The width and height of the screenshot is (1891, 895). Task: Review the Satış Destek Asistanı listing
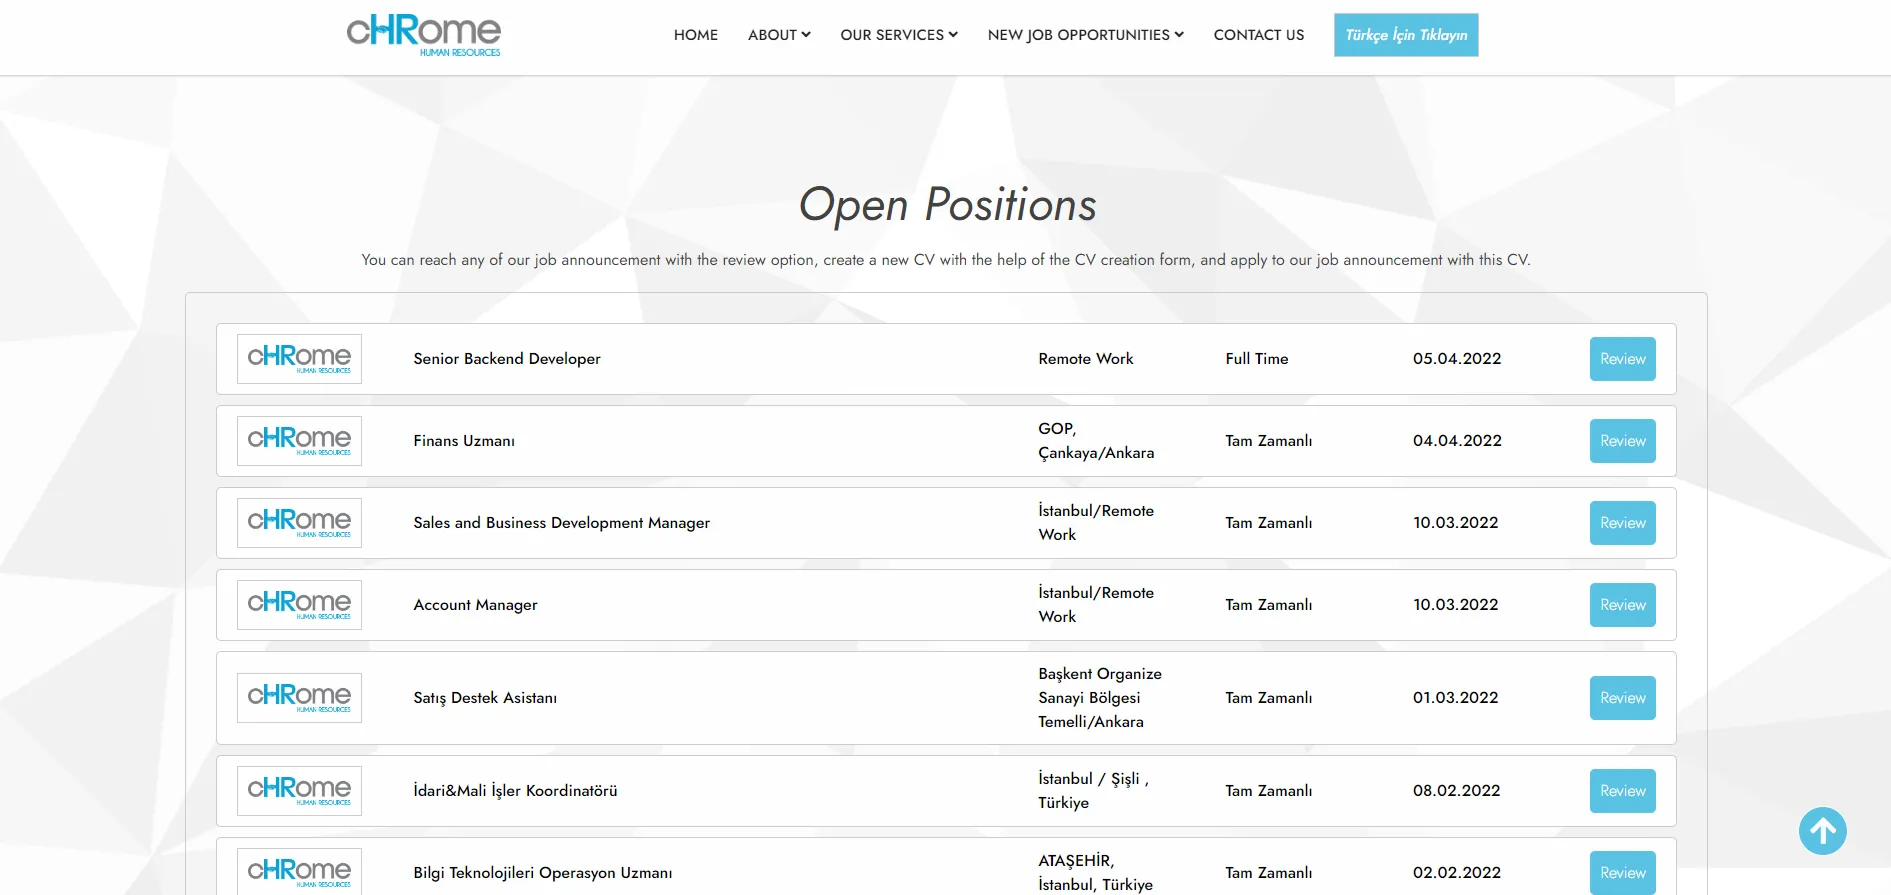coord(1622,698)
